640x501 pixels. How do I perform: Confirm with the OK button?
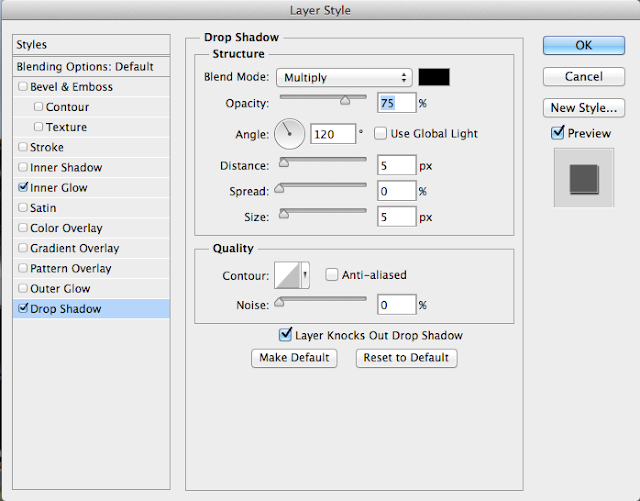[584, 45]
